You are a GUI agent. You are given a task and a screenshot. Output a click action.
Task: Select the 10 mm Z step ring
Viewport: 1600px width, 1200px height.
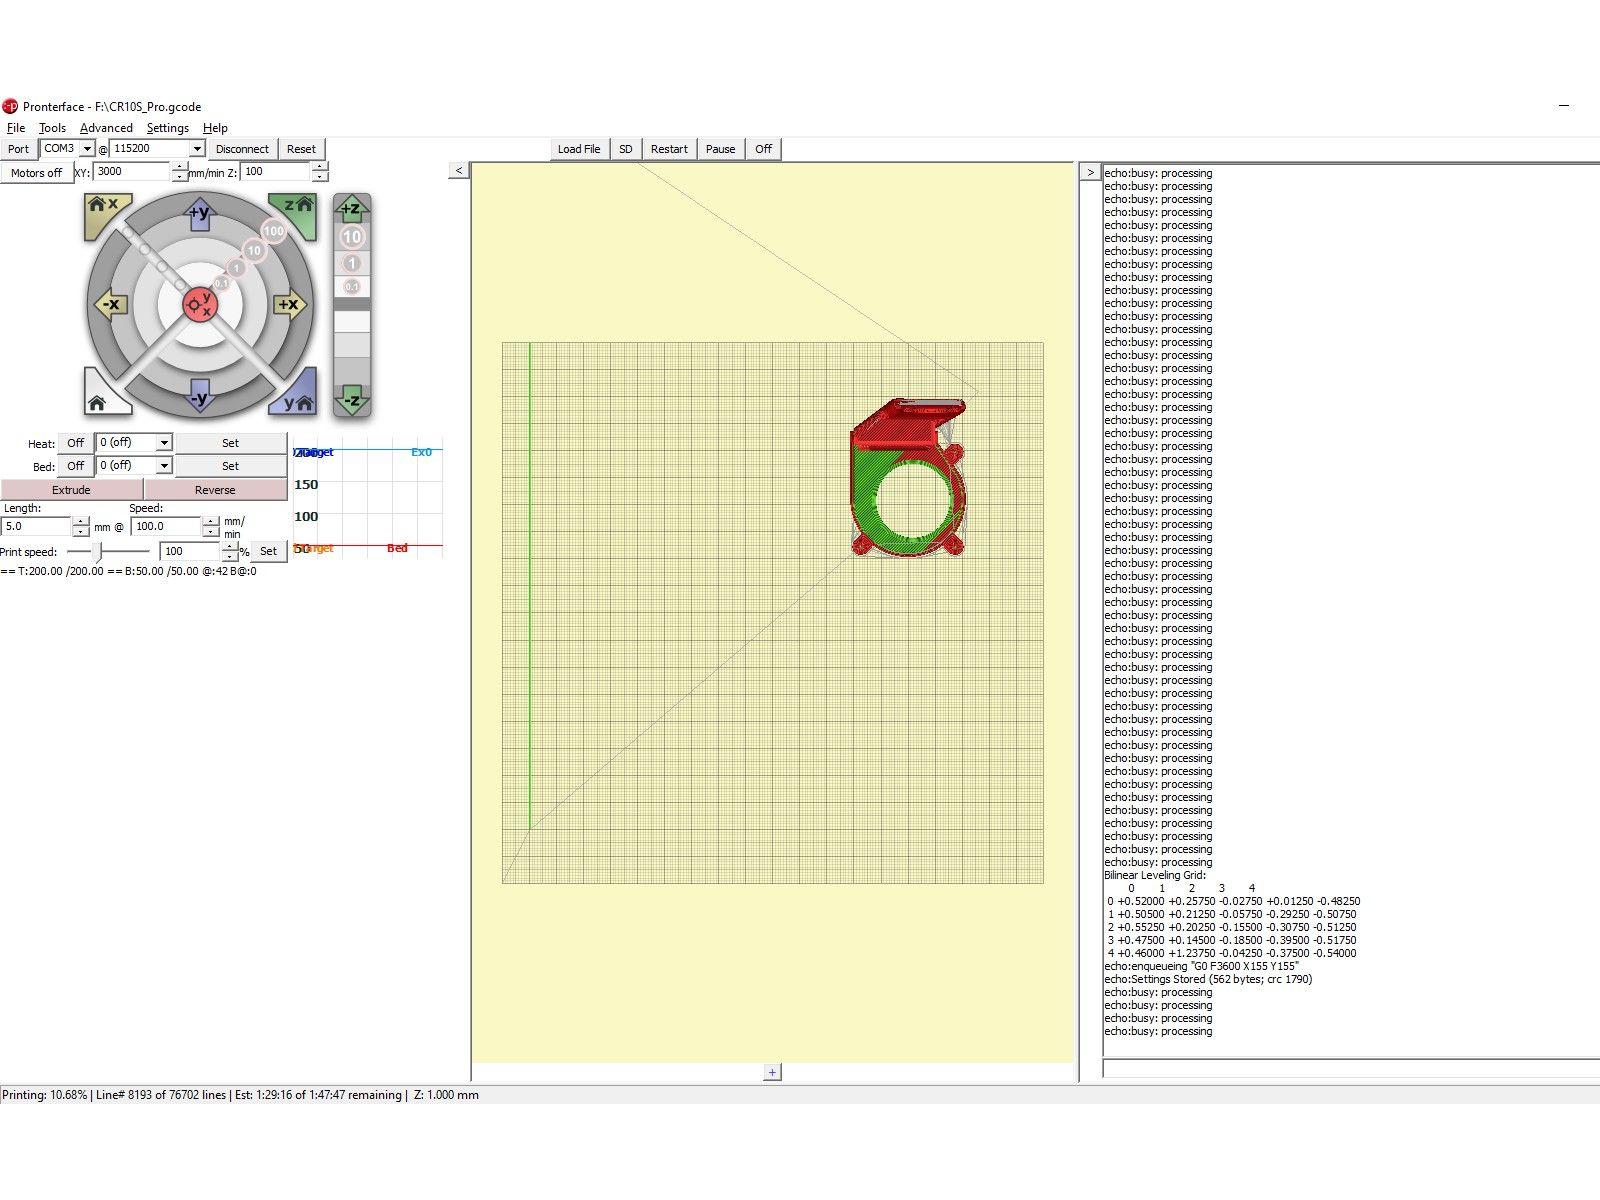pos(352,237)
